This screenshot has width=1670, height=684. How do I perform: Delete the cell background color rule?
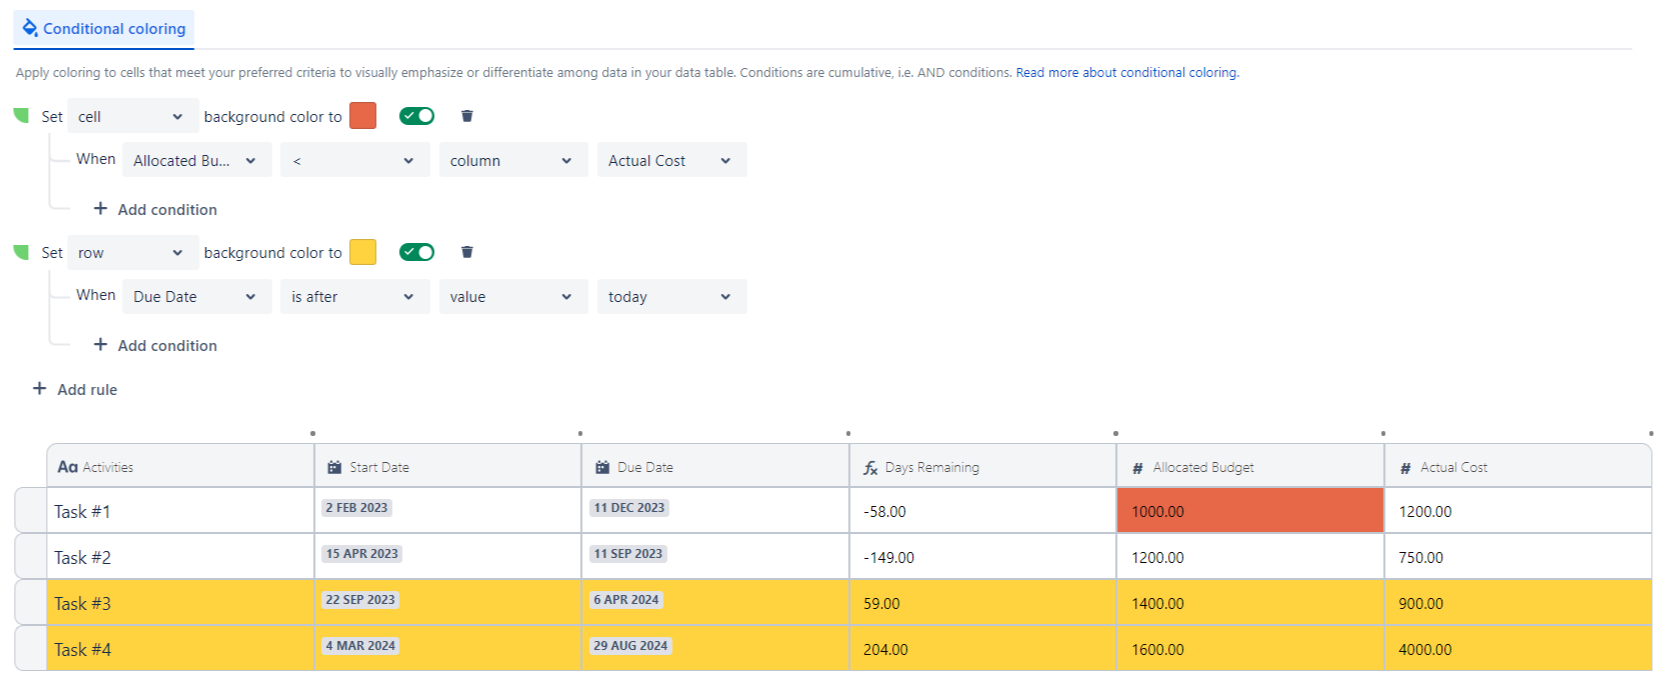(x=466, y=116)
